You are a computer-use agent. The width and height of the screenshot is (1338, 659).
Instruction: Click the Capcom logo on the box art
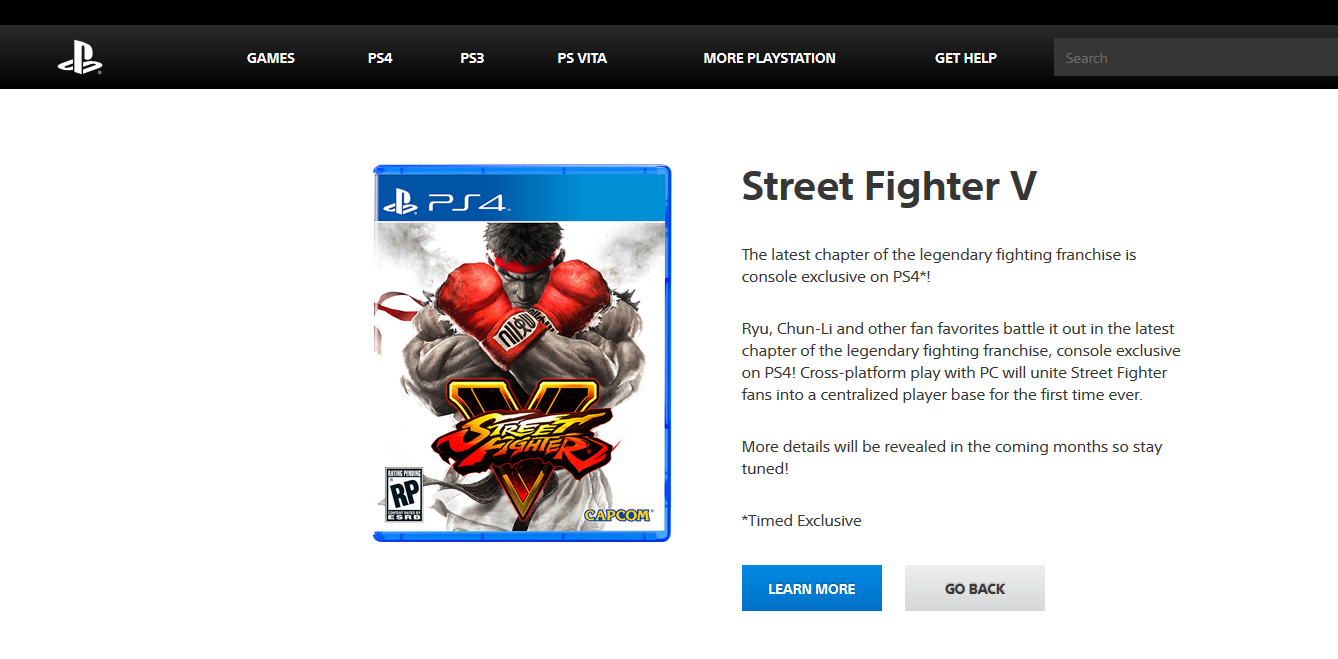click(617, 515)
